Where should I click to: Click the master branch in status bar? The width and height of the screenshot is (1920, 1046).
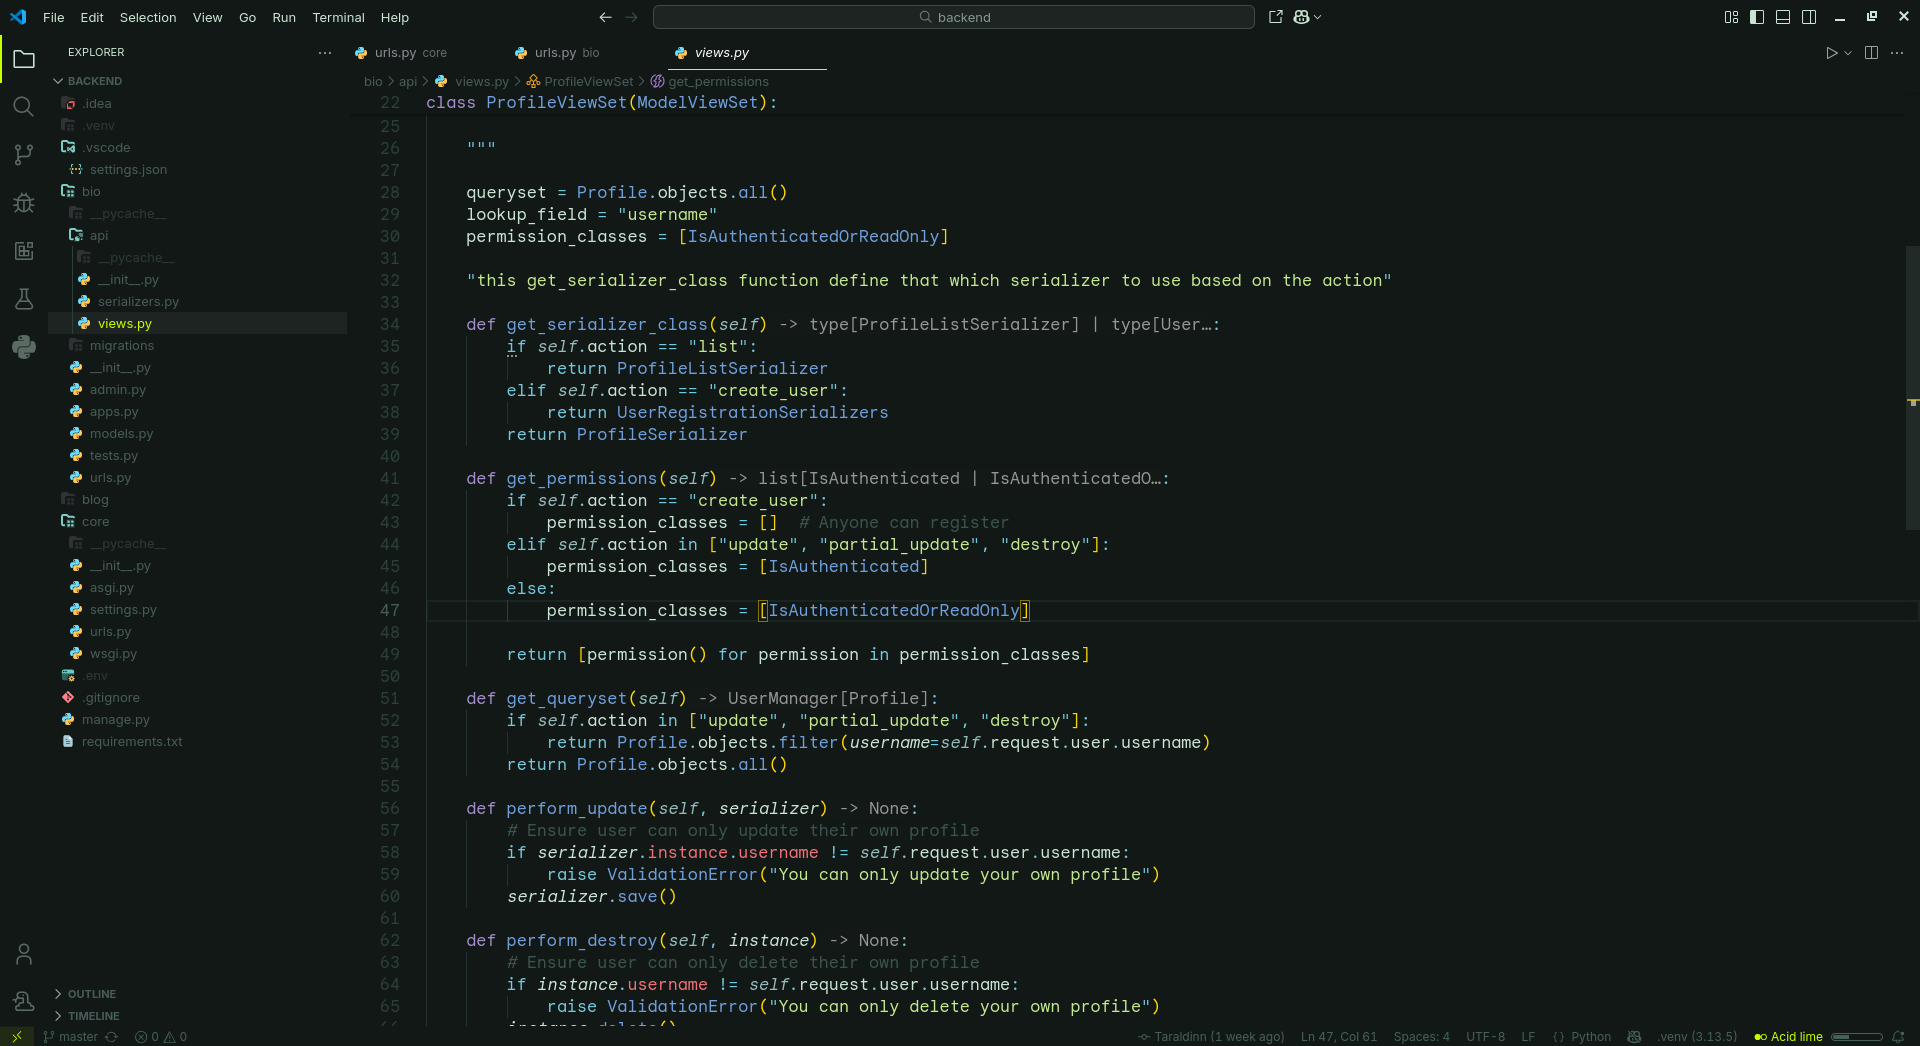coord(71,1037)
